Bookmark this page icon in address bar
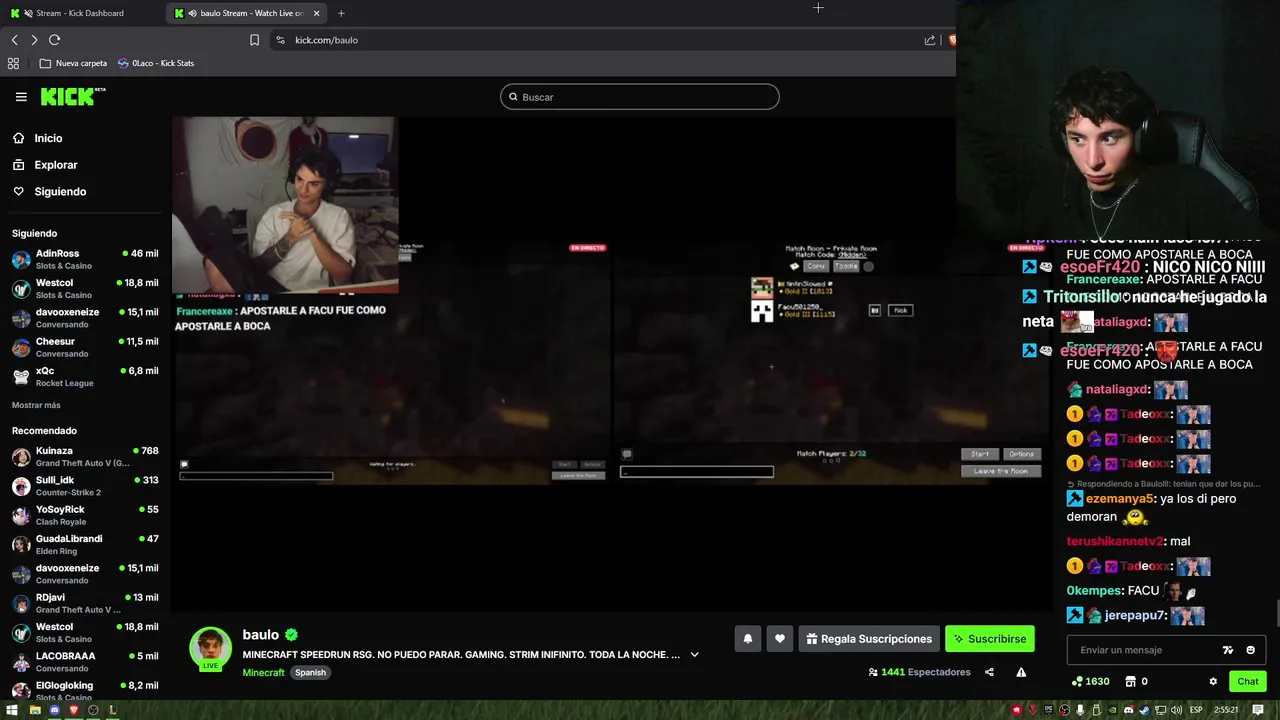1280x720 pixels. (x=254, y=40)
